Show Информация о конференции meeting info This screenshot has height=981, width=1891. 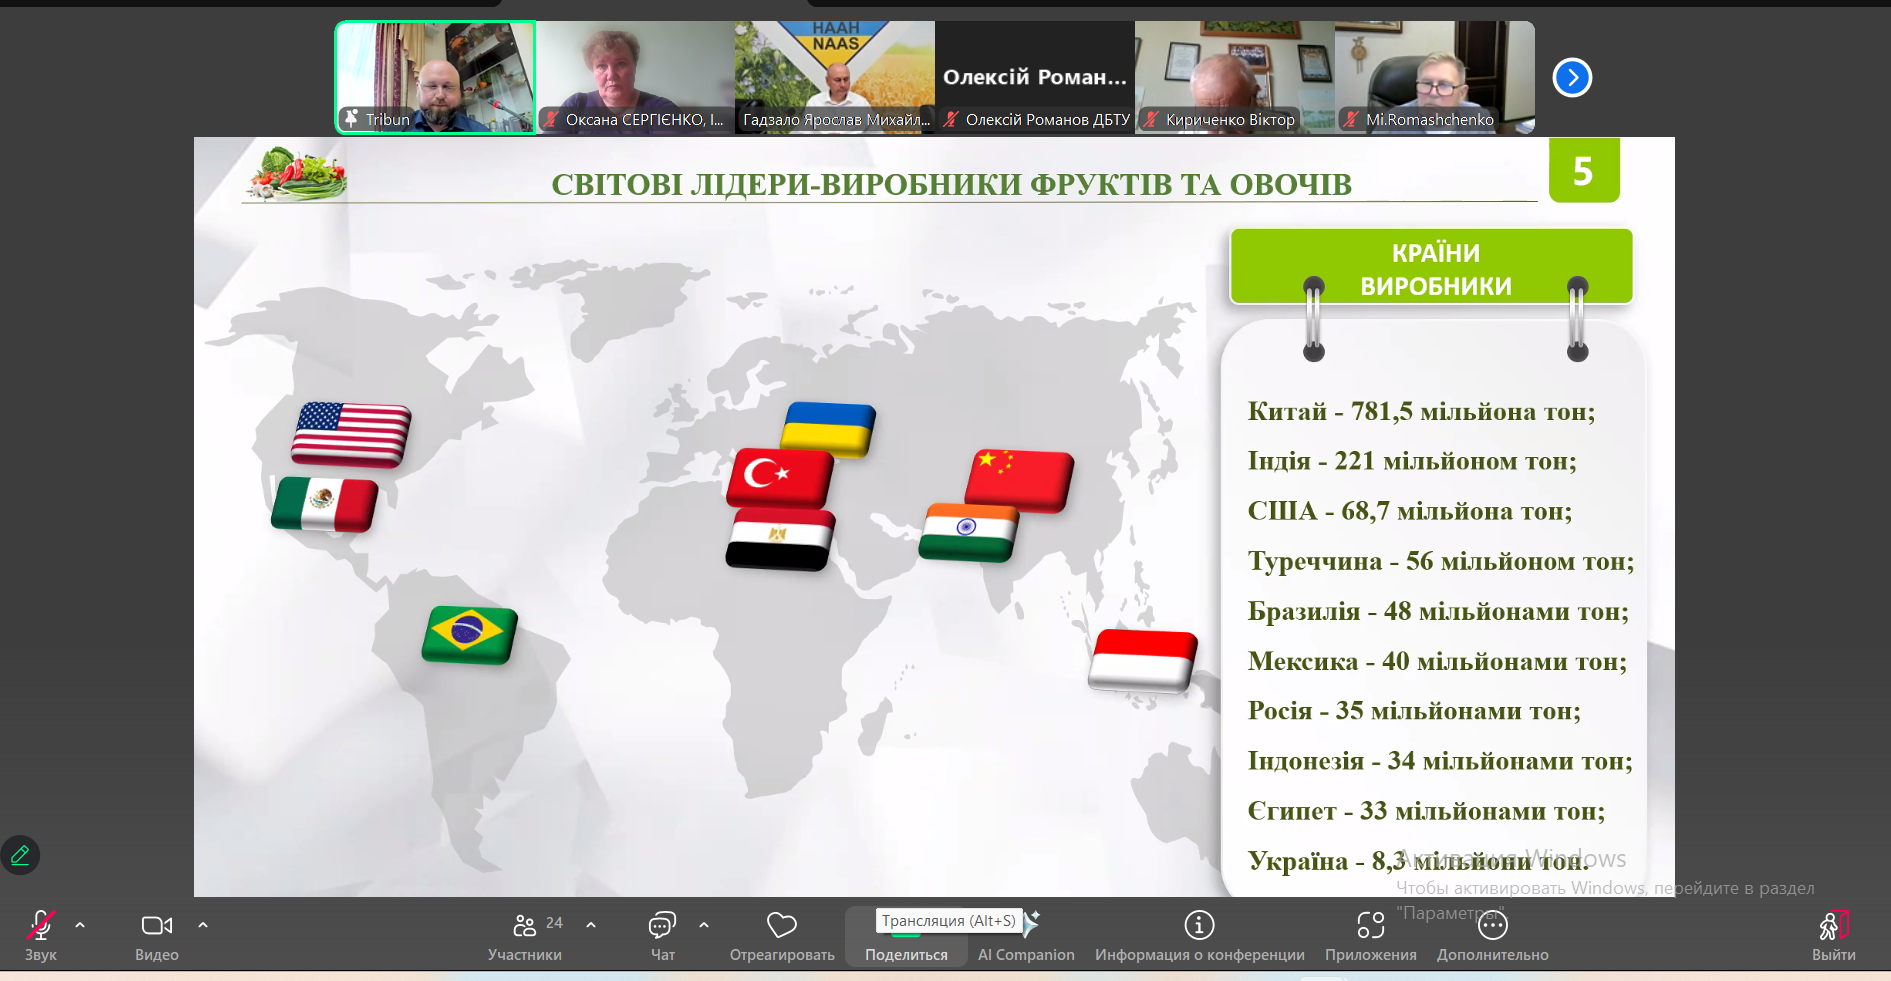click(x=1199, y=936)
